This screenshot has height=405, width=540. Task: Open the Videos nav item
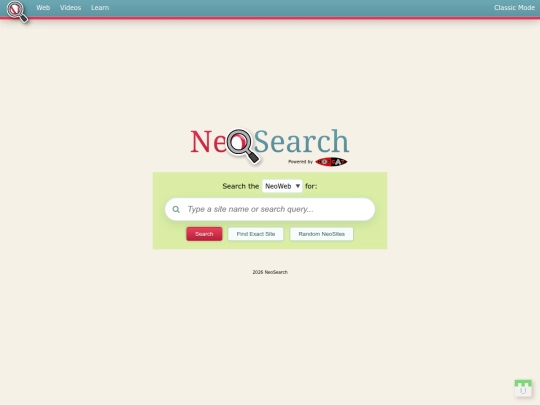70,8
